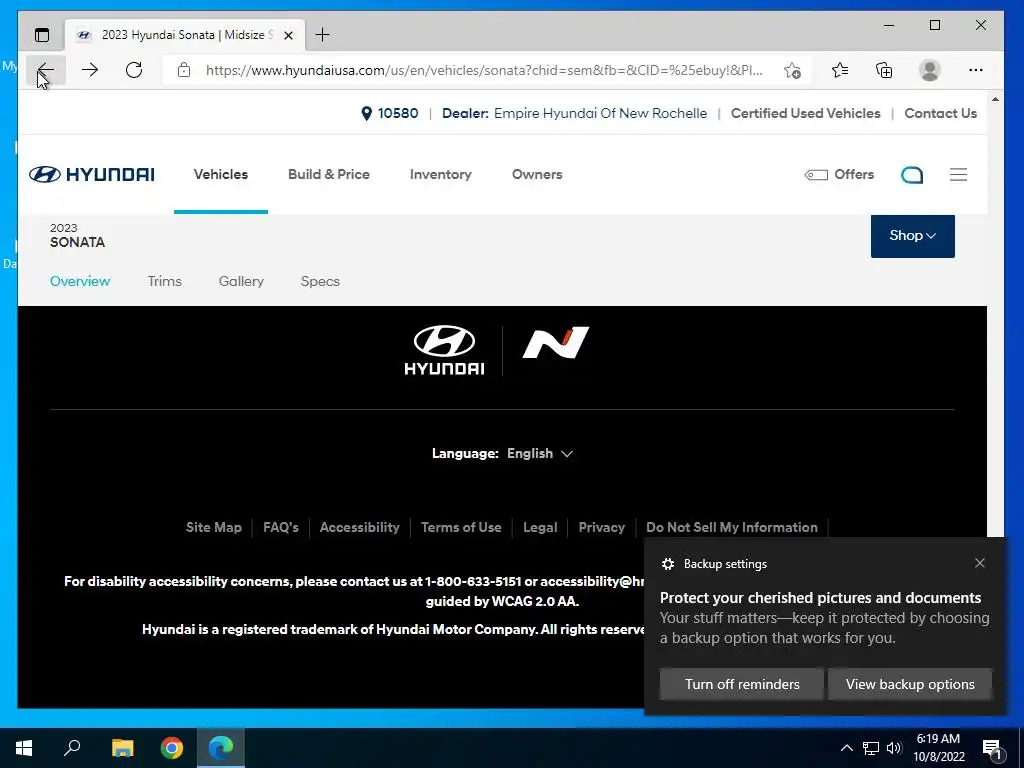Viewport: 1024px width, 768px height.
Task: Open the Favorites list icon
Action: tap(840, 70)
